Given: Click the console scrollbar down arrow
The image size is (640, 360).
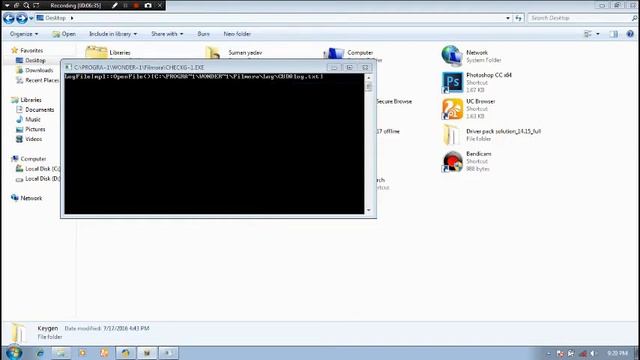Looking at the screenshot, I should pos(369,210).
